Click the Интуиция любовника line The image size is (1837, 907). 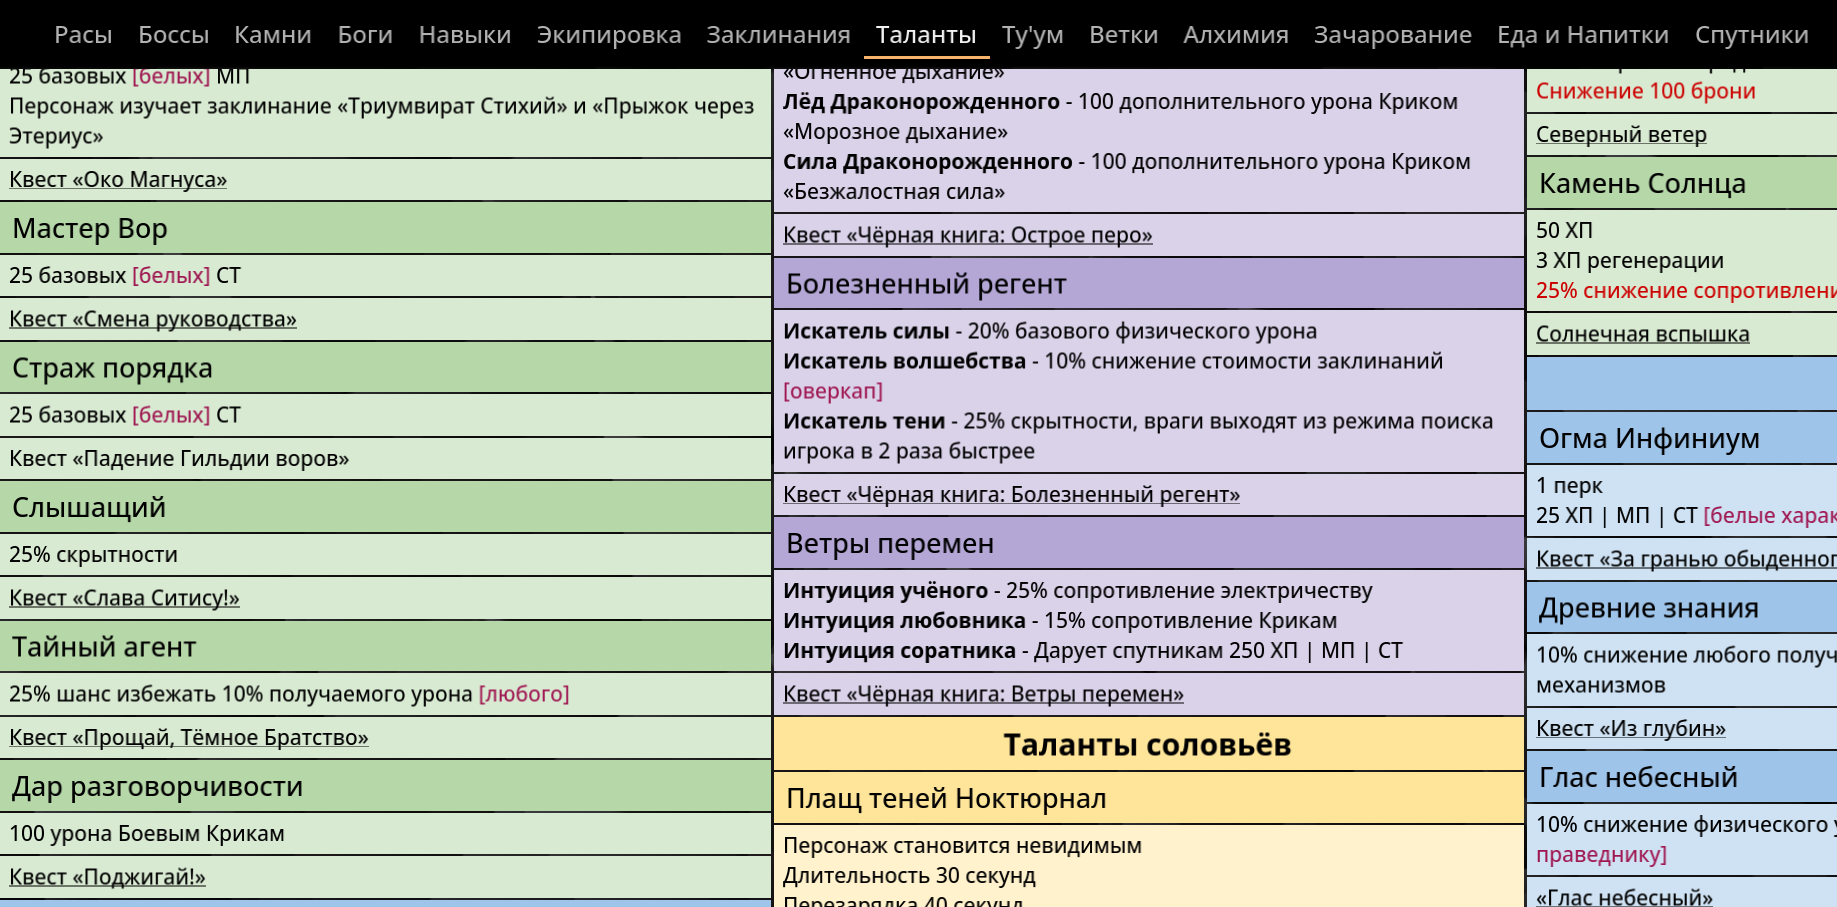pyautogui.click(x=1060, y=621)
